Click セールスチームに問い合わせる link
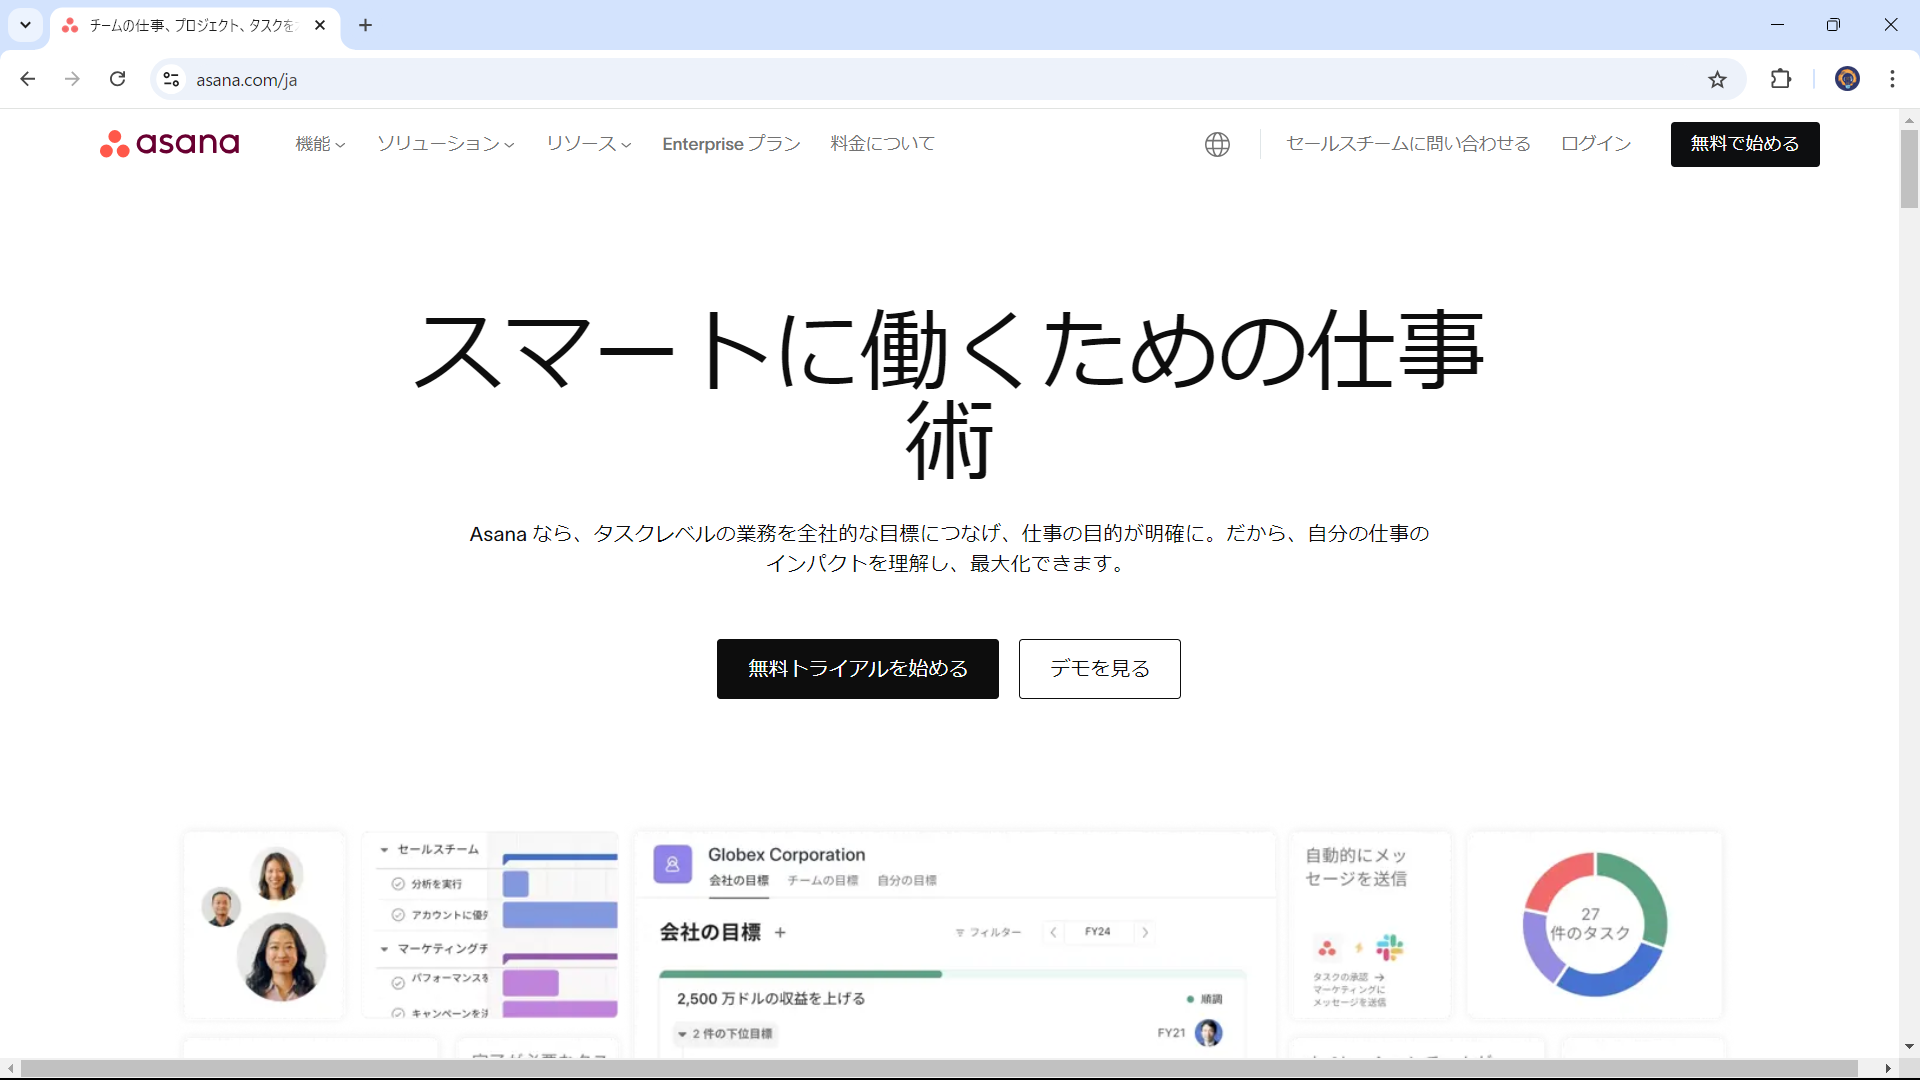 pyautogui.click(x=1408, y=144)
